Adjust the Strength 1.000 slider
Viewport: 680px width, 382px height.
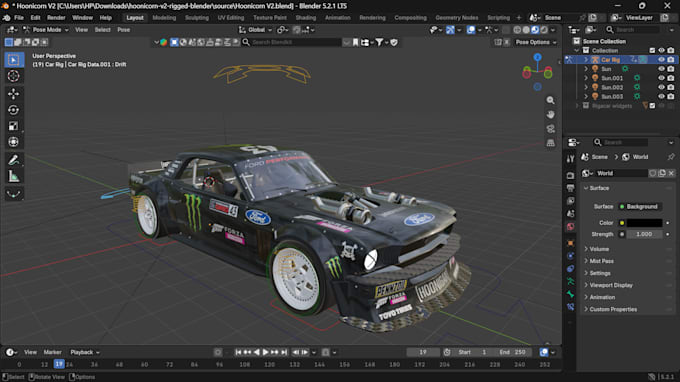pos(644,234)
